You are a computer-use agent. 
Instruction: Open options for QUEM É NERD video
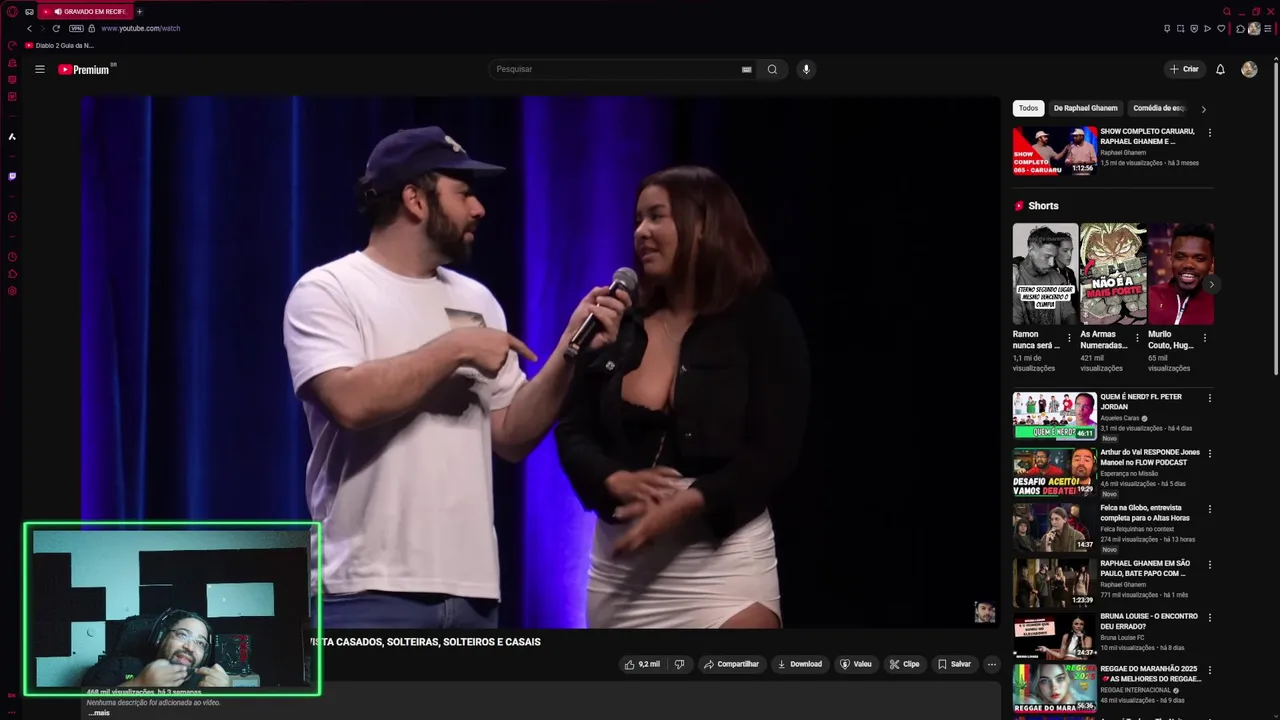click(x=1210, y=398)
